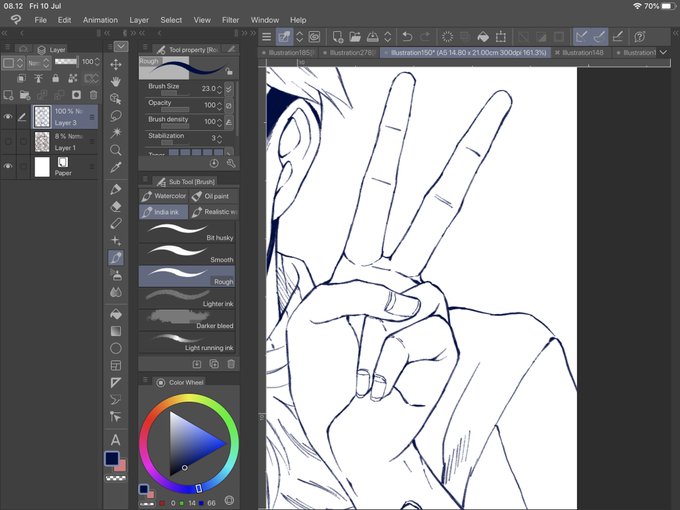Select the Fill bucket tool
Image resolution: width=680 pixels, height=510 pixels.
[x=116, y=314]
